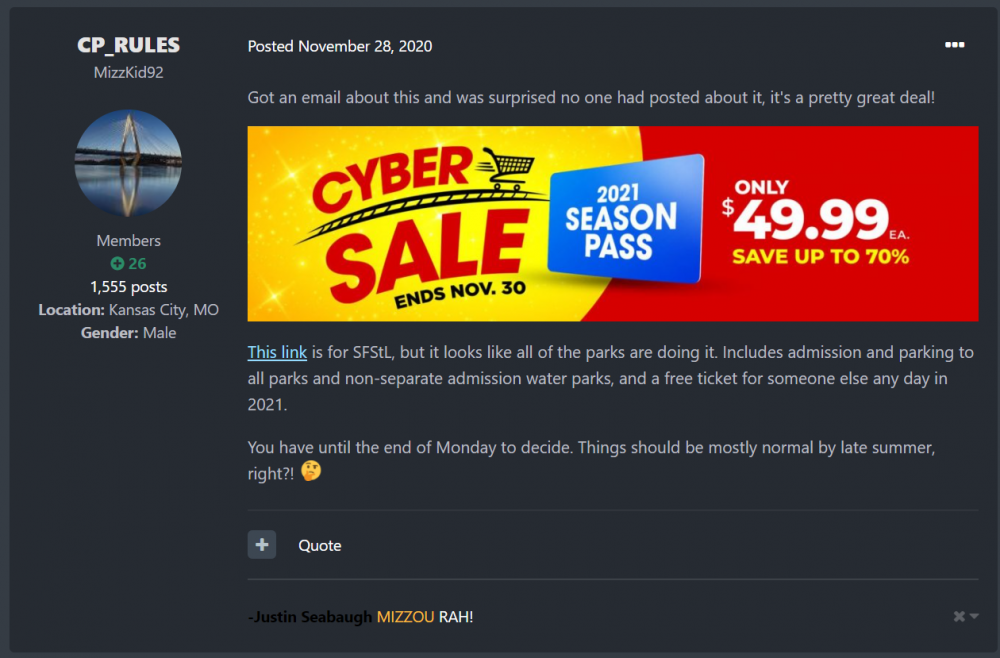Open the post options three-dots menu
Screen dimensions: 1000x658
[x=954, y=46]
